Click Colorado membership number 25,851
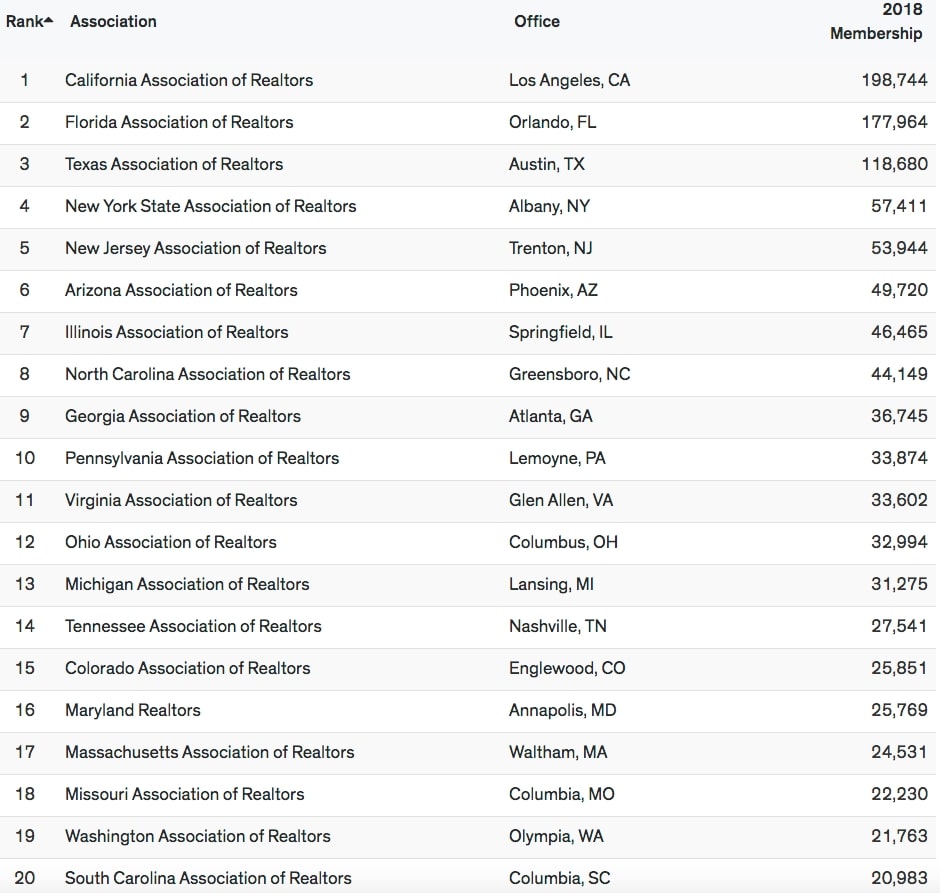The image size is (940, 893). [899, 668]
